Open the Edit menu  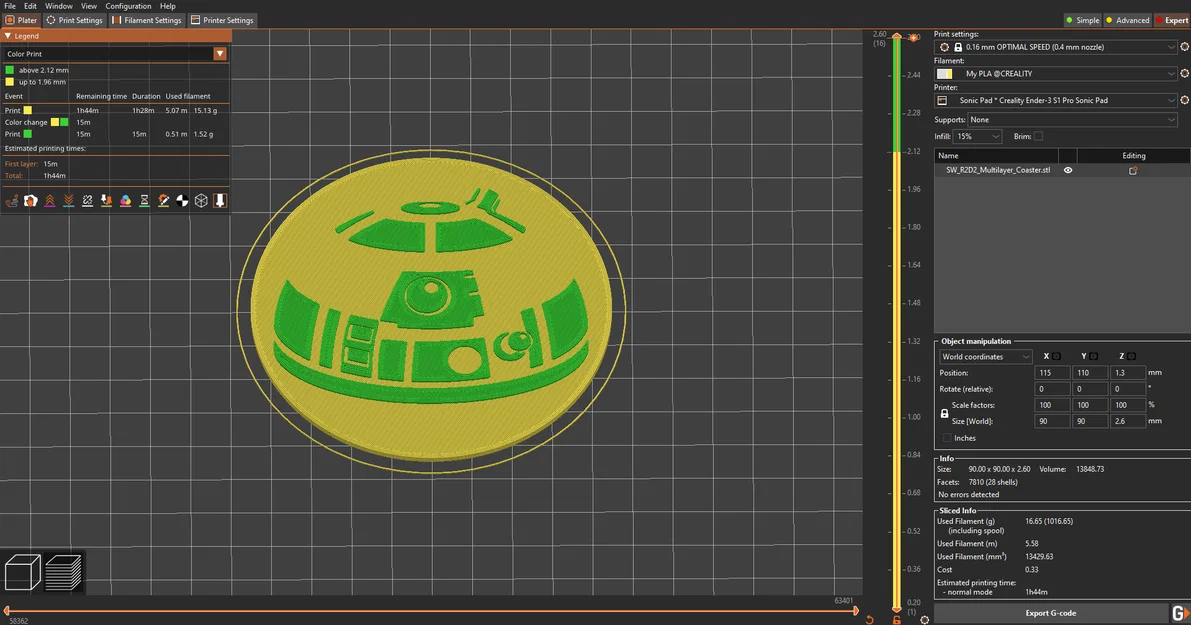point(30,6)
